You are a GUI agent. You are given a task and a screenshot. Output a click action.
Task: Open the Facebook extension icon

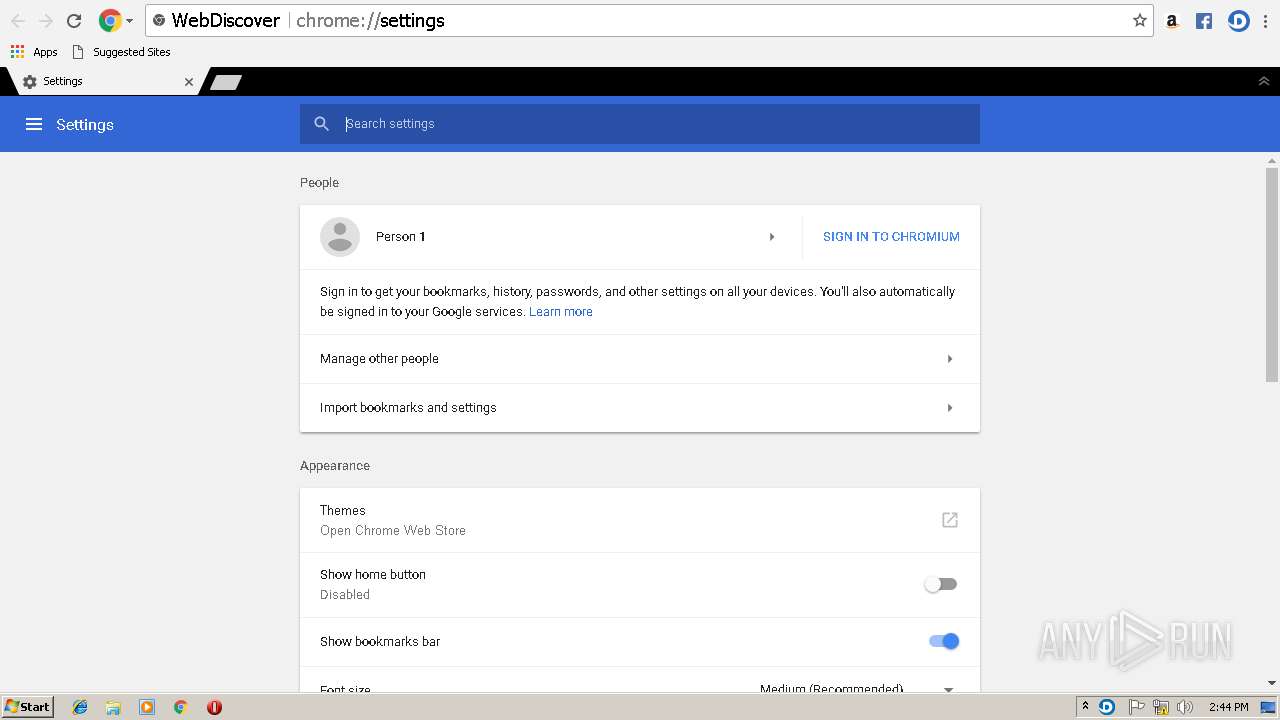[1204, 21]
